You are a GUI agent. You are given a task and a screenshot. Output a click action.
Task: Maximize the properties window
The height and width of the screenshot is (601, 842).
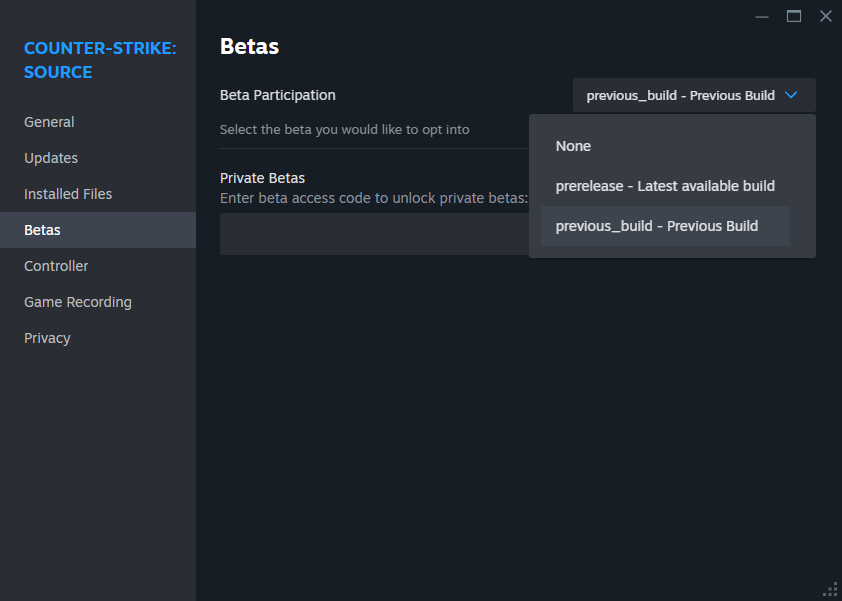(794, 17)
